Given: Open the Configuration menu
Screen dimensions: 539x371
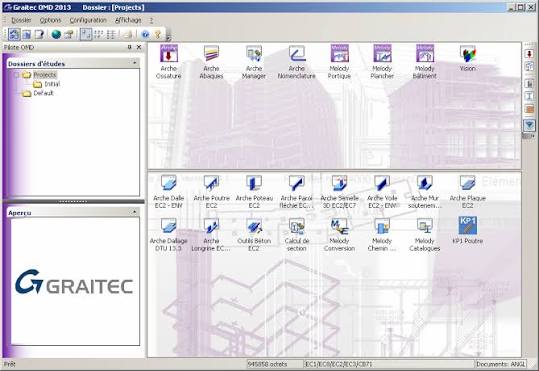Looking at the screenshot, I should coord(88,20).
